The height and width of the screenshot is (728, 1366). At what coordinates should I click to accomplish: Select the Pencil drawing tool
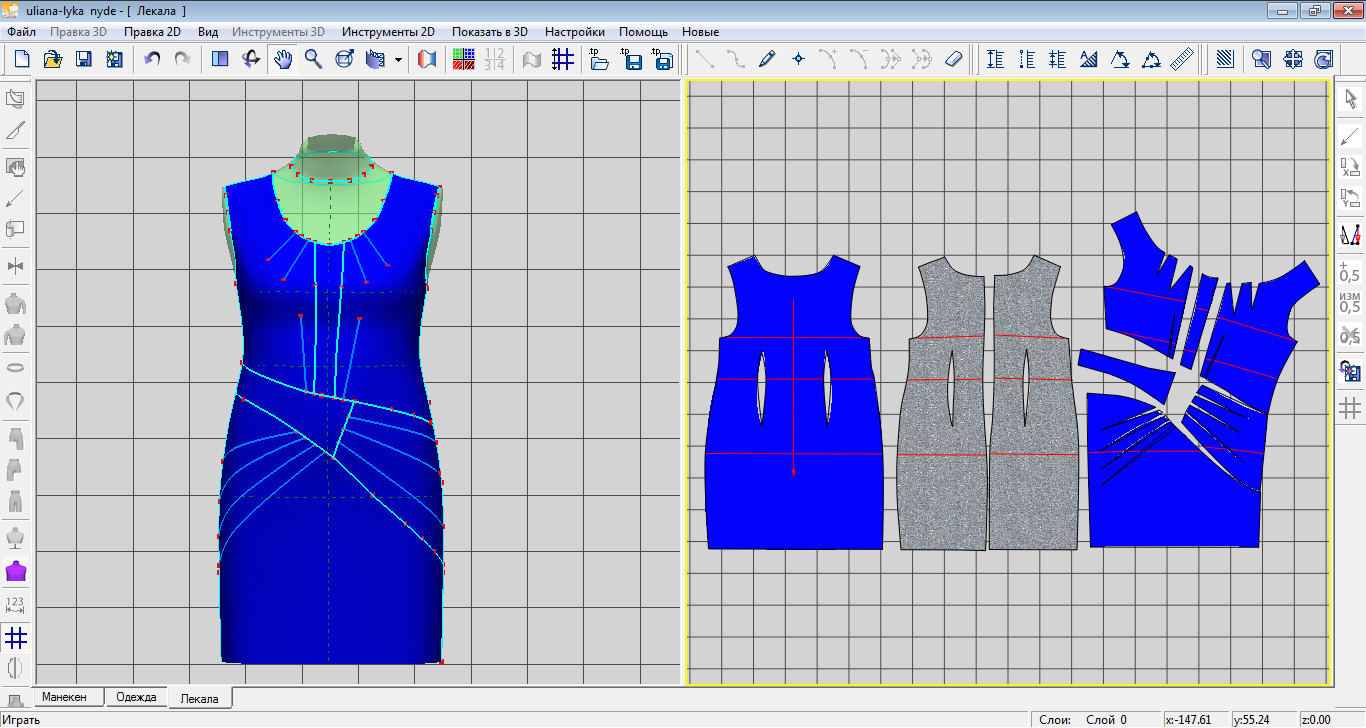(767, 59)
